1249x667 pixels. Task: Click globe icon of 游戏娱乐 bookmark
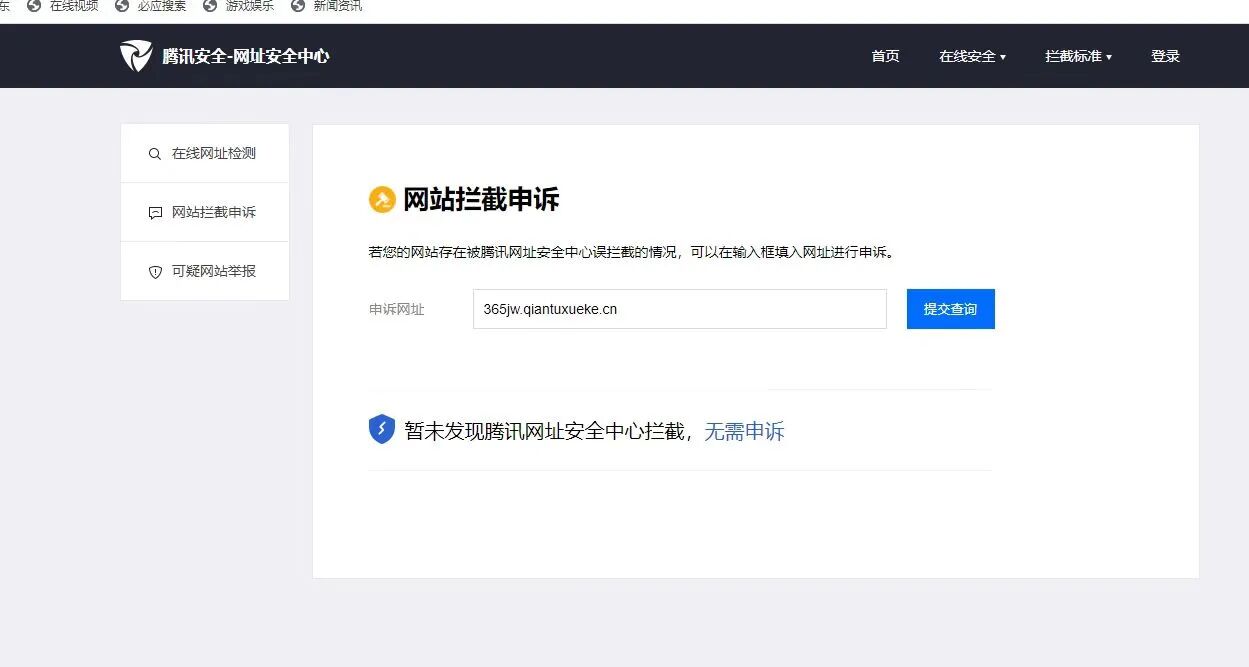click(x=210, y=6)
